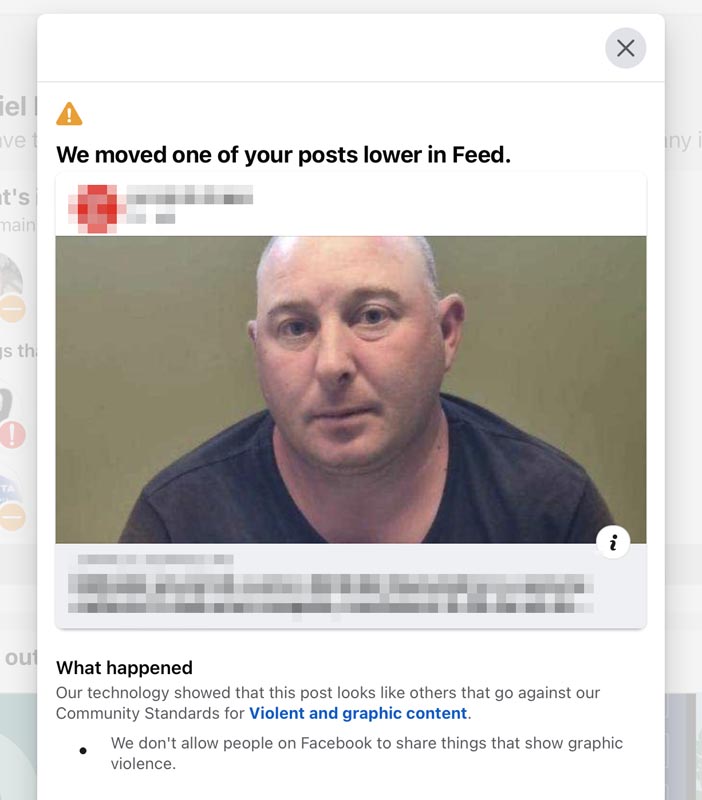The height and width of the screenshot is (800, 702).
Task: Click the pixelated red profile avatar
Action: [97, 209]
